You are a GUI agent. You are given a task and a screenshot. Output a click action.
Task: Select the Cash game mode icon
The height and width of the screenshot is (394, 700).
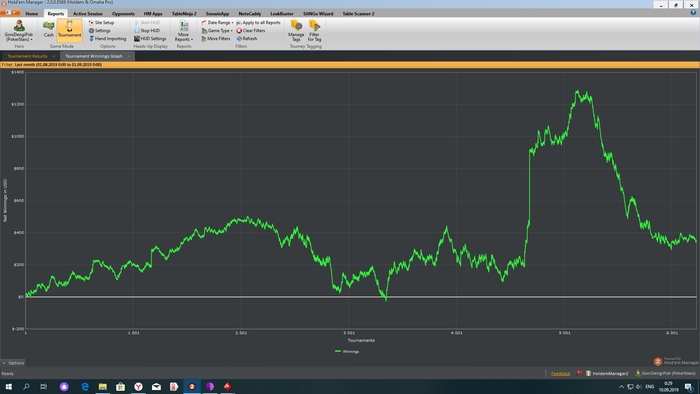tap(48, 29)
